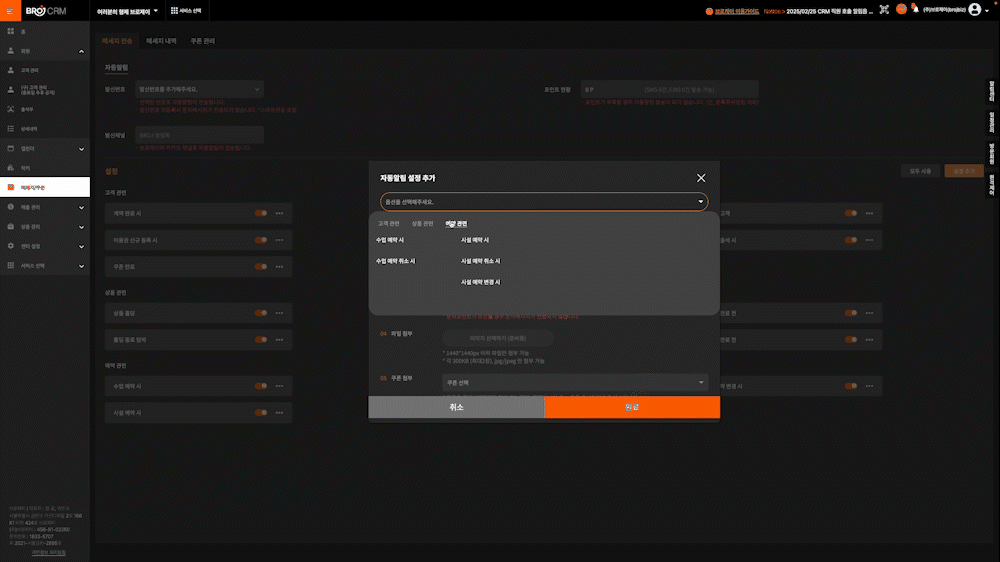Click the 이미지 선택하기 button
1000x562 pixels.
497,338
